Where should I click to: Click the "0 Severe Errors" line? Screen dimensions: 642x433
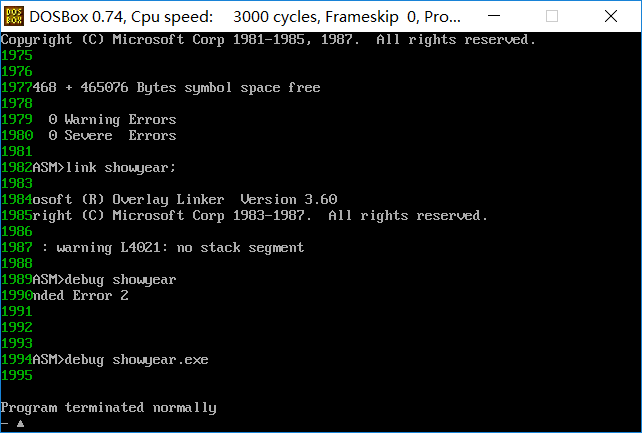click(x=112, y=135)
